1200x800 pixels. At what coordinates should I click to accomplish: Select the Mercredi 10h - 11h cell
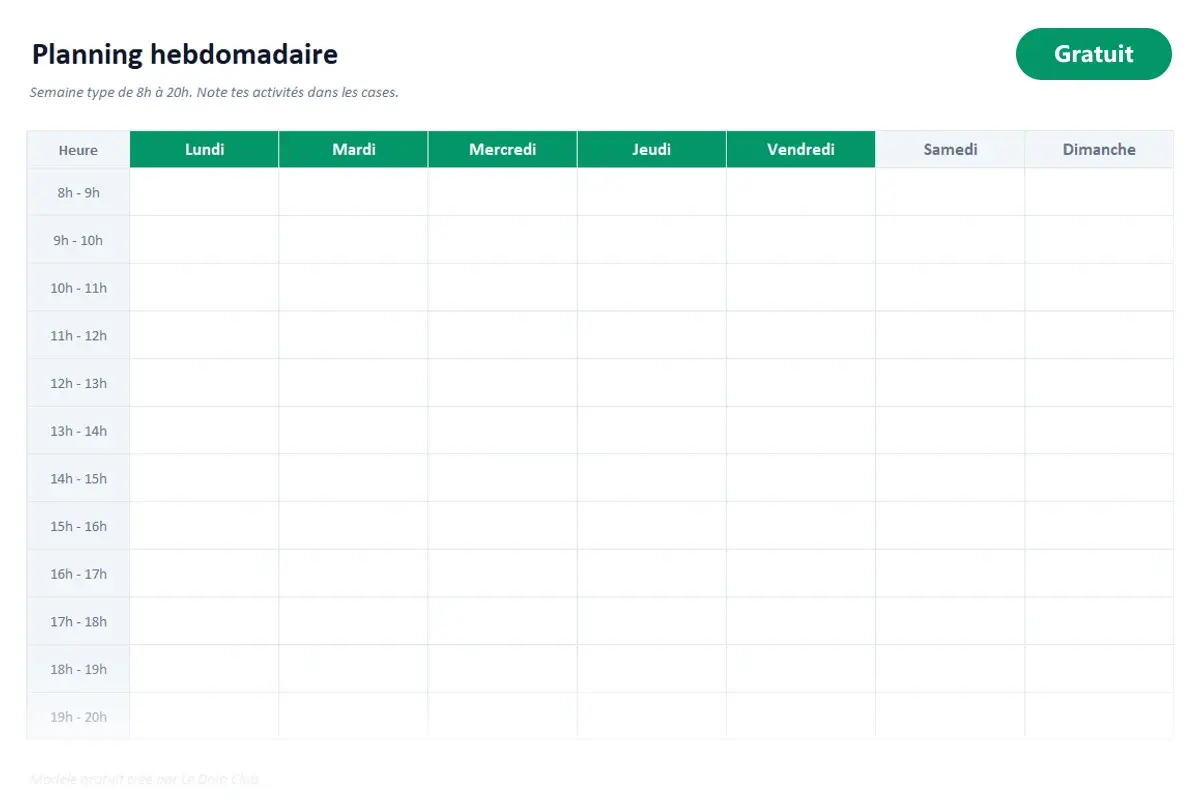502,288
